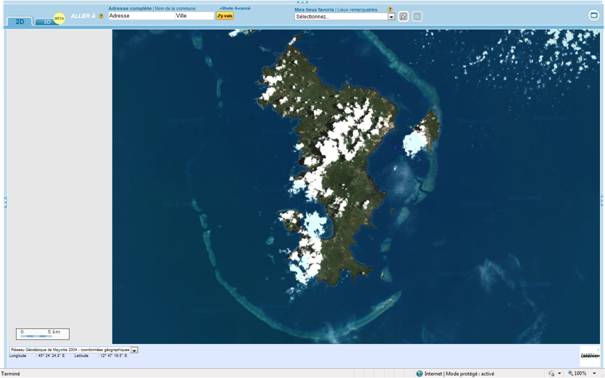The image size is (605, 378).
Task: Click the 5 km map scale bar
Action: click(43, 334)
